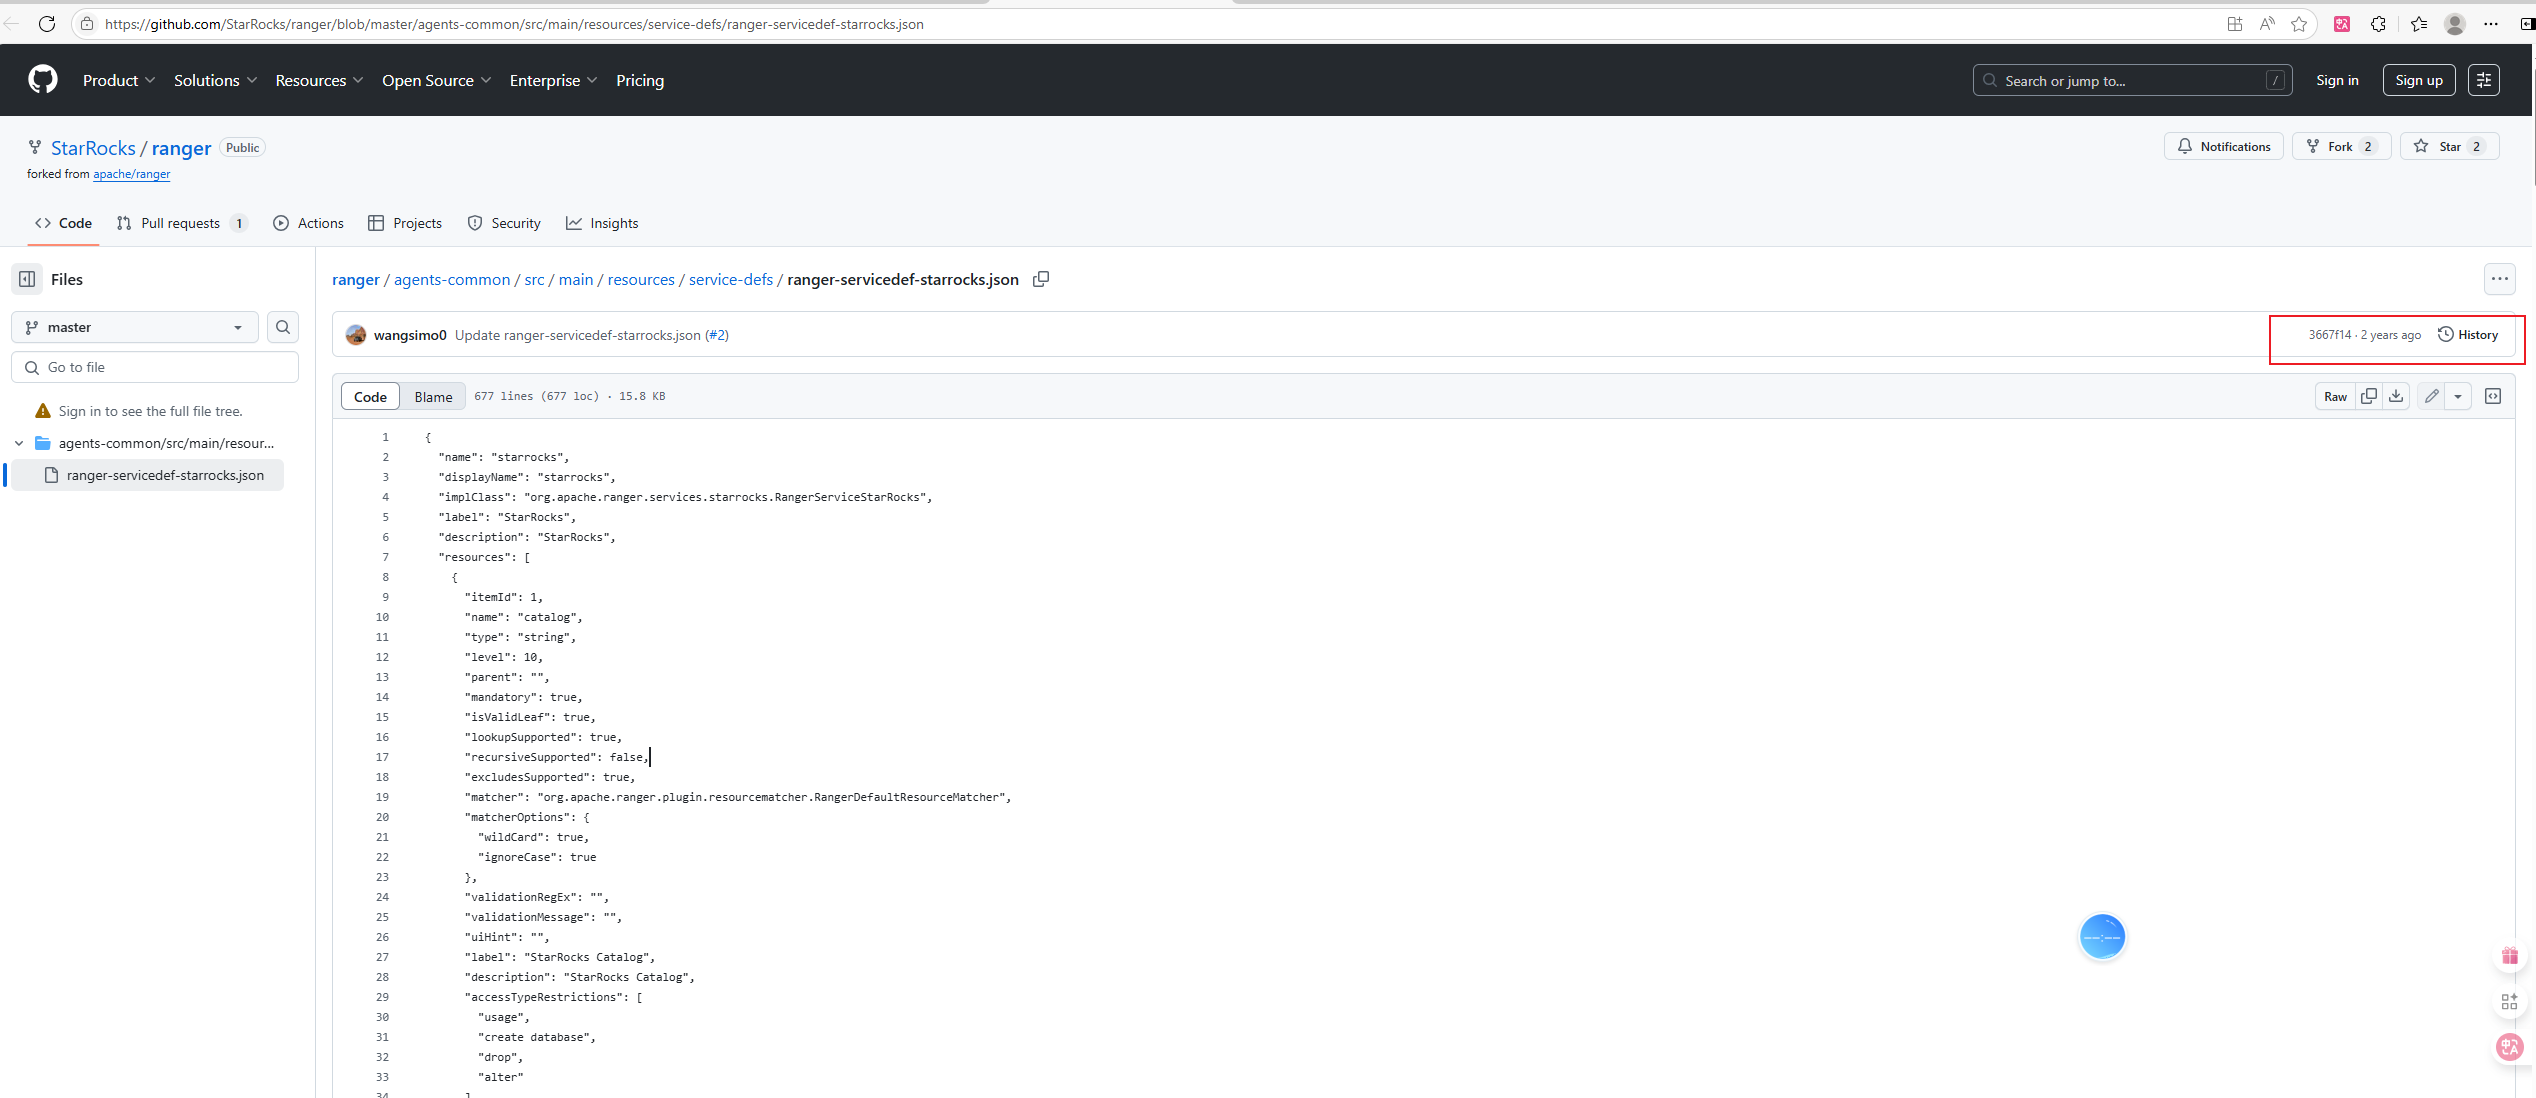
Task: Open browser extensions puzzle icon
Action: point(2379,24)
